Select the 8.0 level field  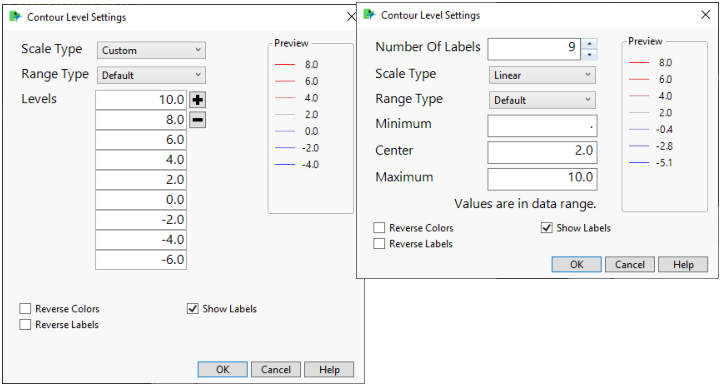tap(141, 120)
